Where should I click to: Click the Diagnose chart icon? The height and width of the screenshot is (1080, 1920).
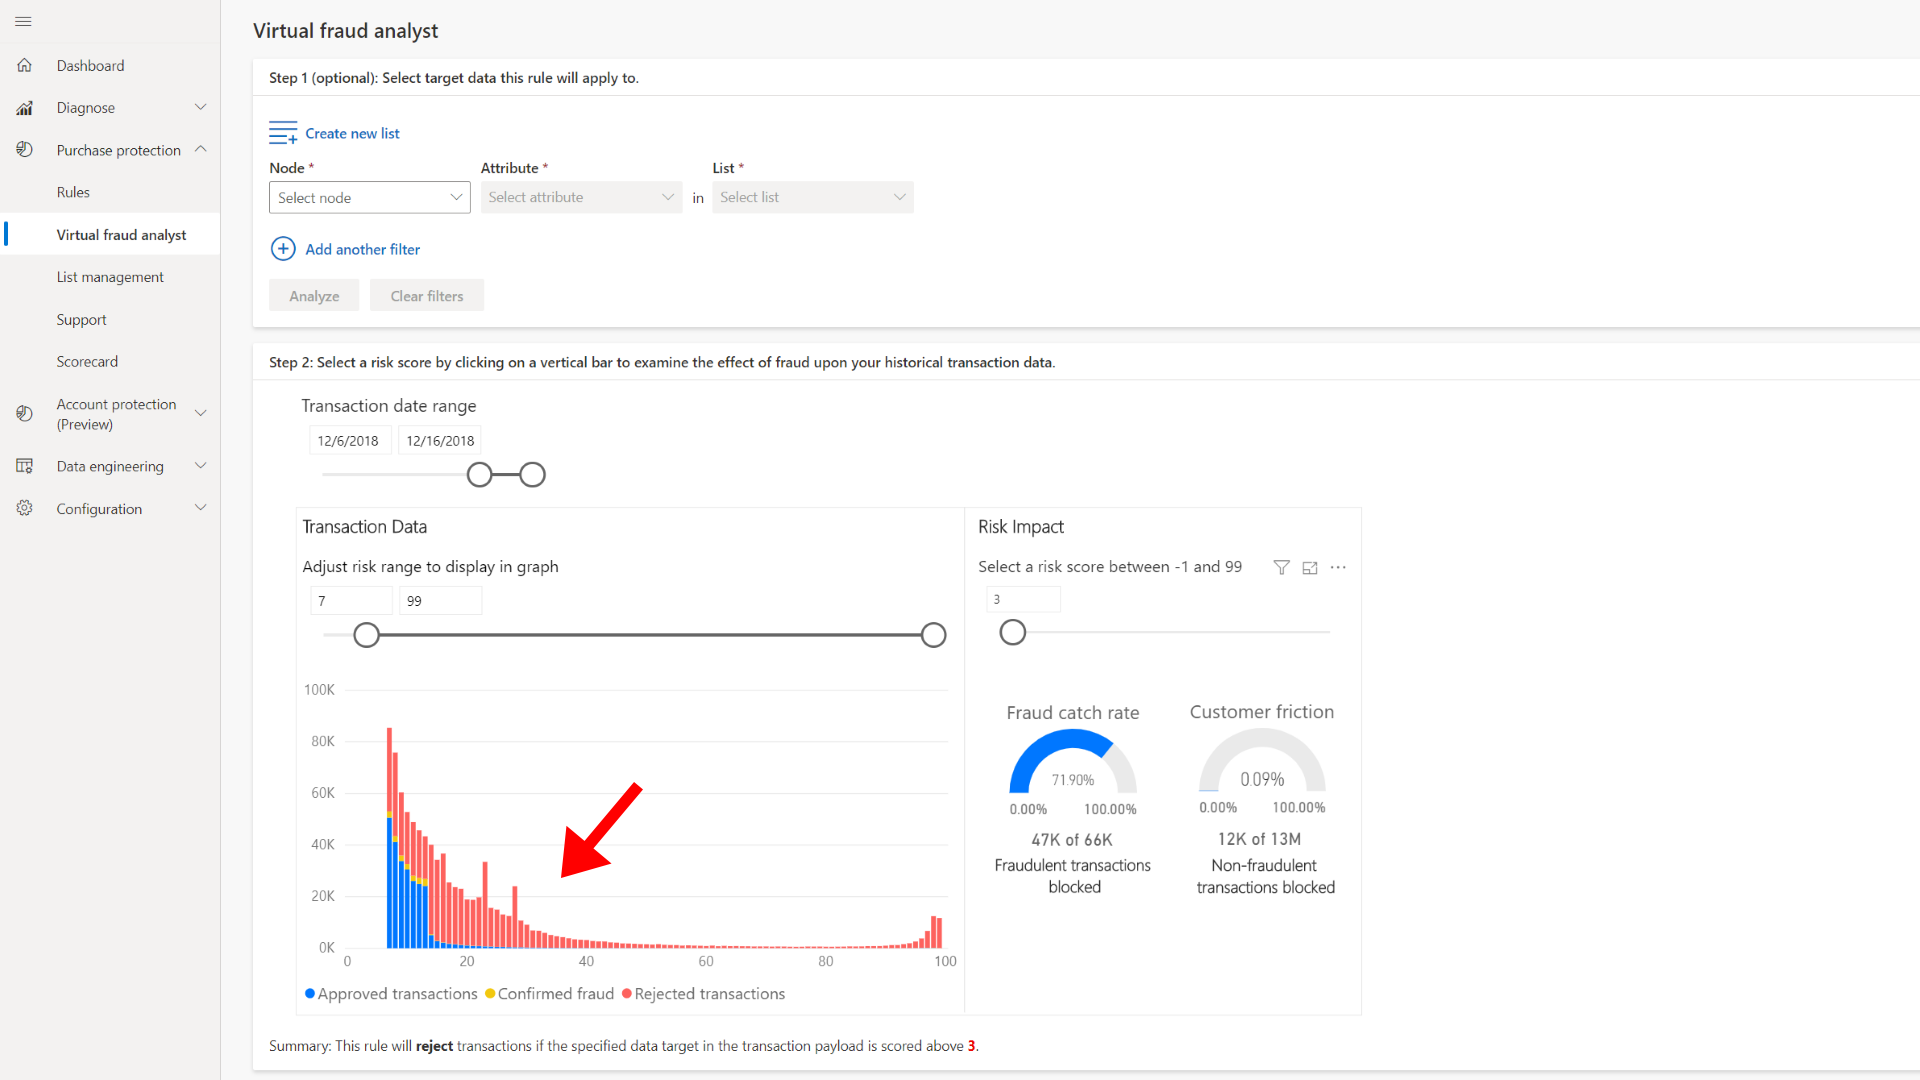point(25,108)
